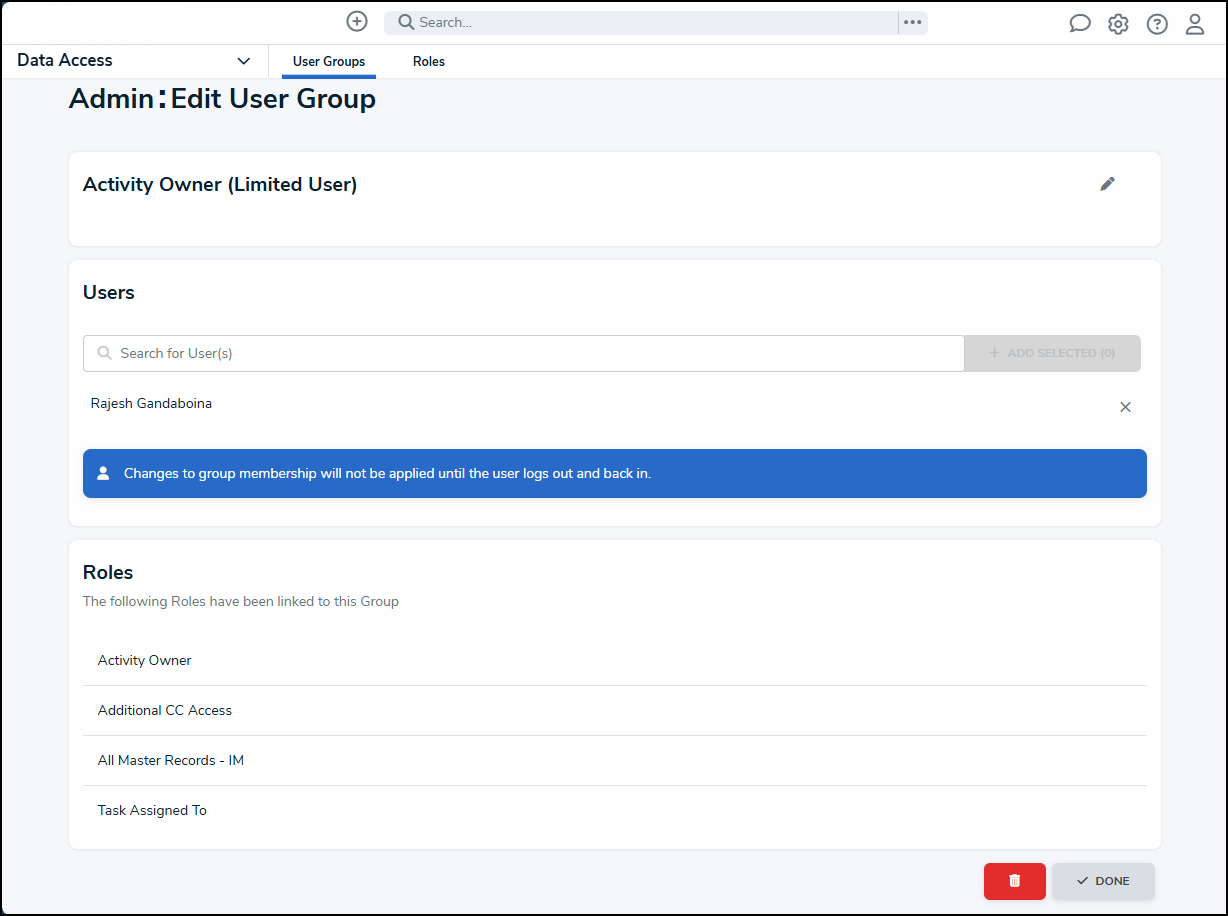Delete the user group with trash button

pyautogui.click(x=1015, y=881)
